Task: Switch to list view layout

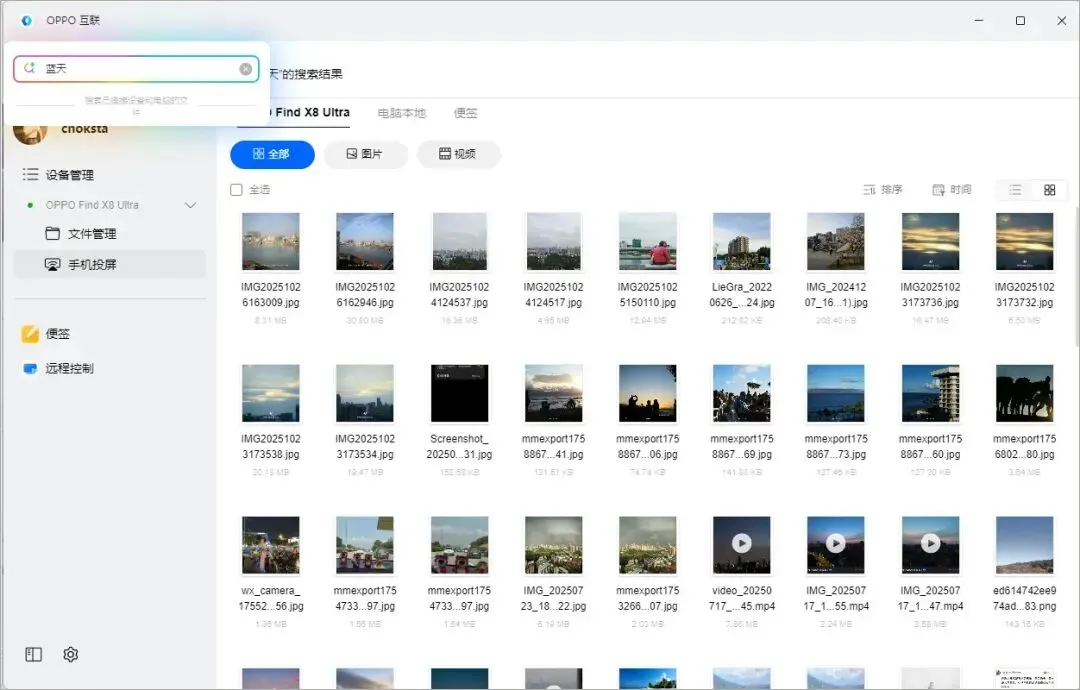Action: [1015, 190]
